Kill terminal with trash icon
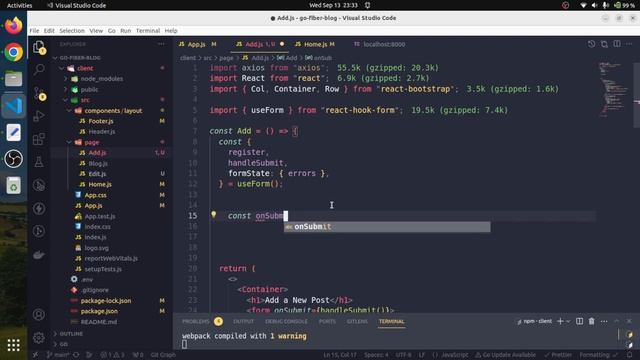640x360 pixels. coord(591,321)
